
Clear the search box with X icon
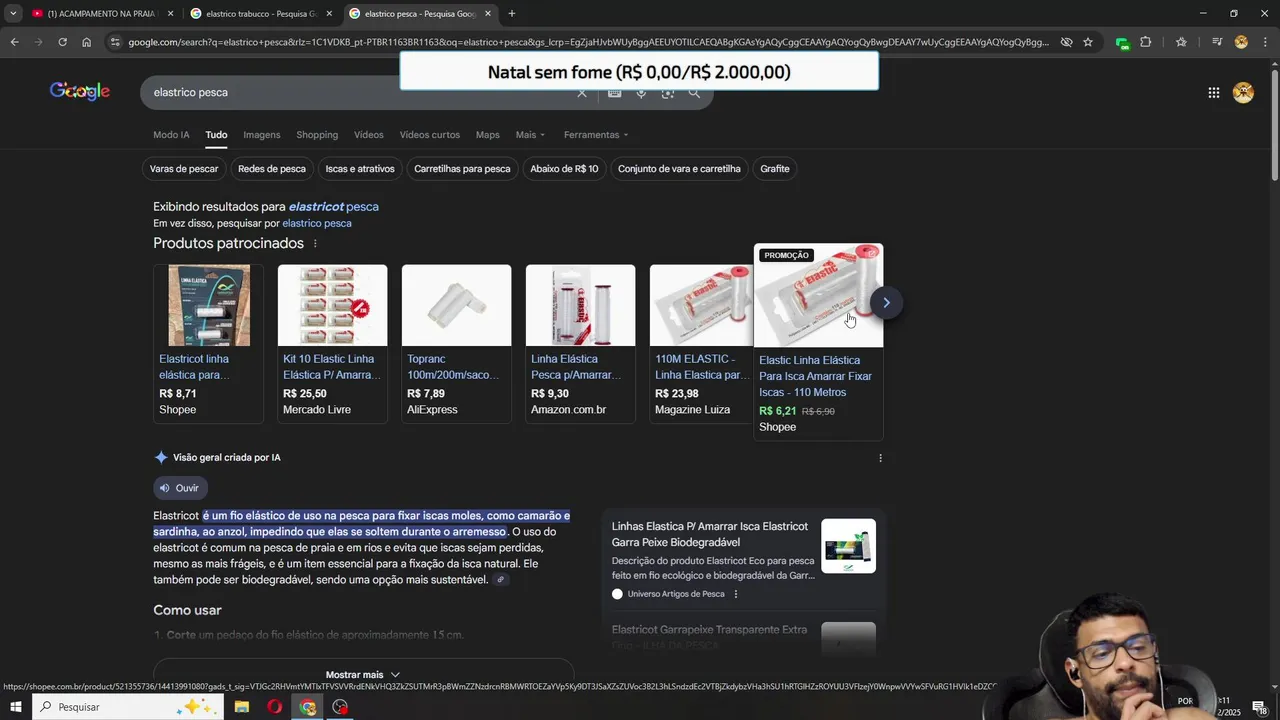point(582,93)
